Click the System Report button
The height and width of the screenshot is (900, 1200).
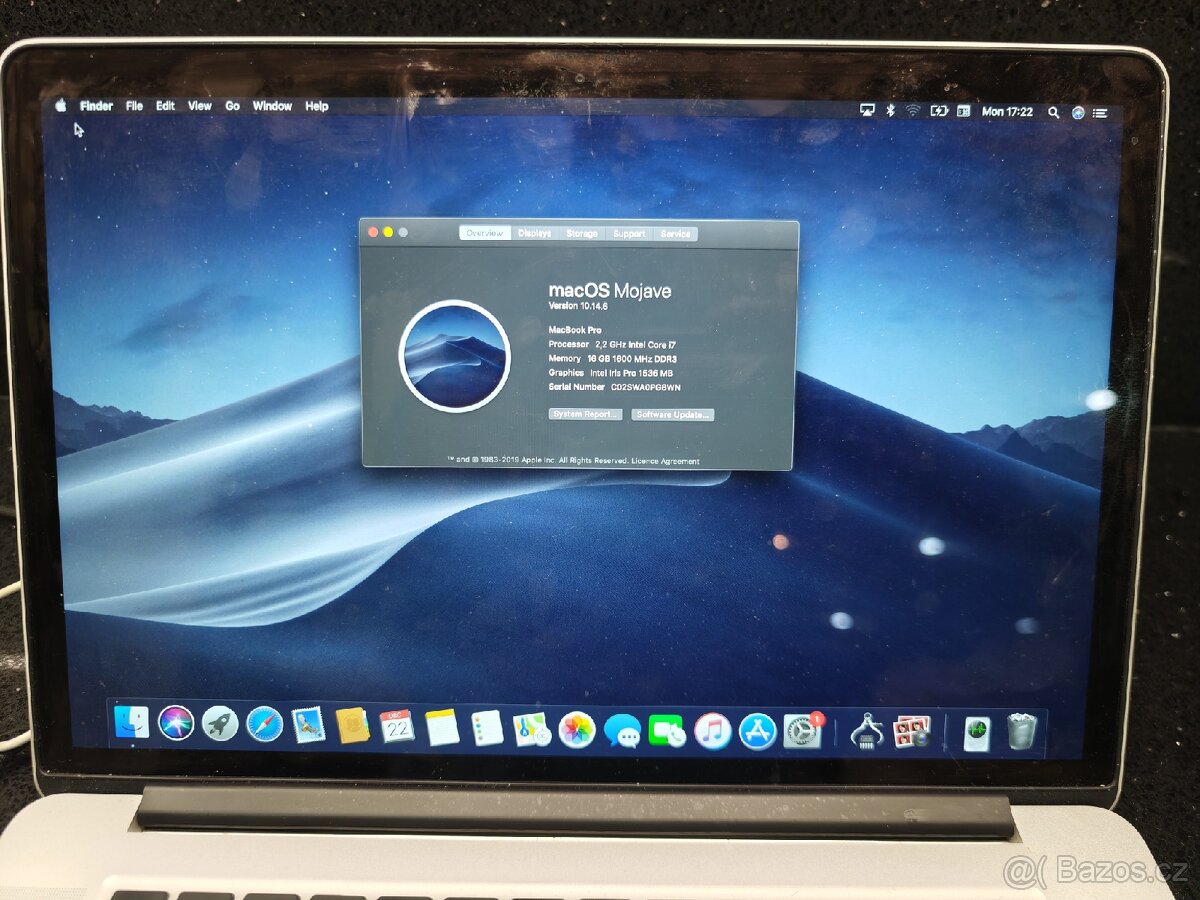[585, 414]
